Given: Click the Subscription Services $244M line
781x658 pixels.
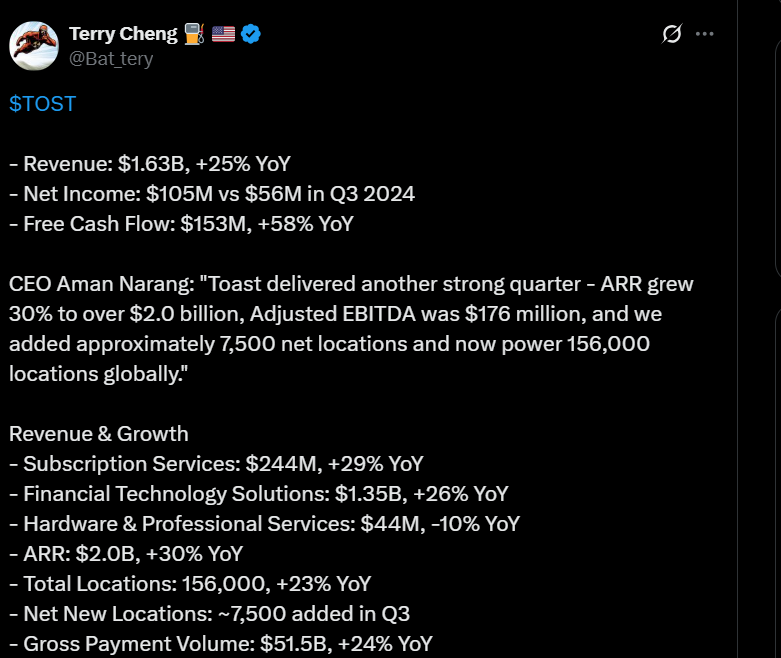Looking at the screenshot, I should pos(216,464).
